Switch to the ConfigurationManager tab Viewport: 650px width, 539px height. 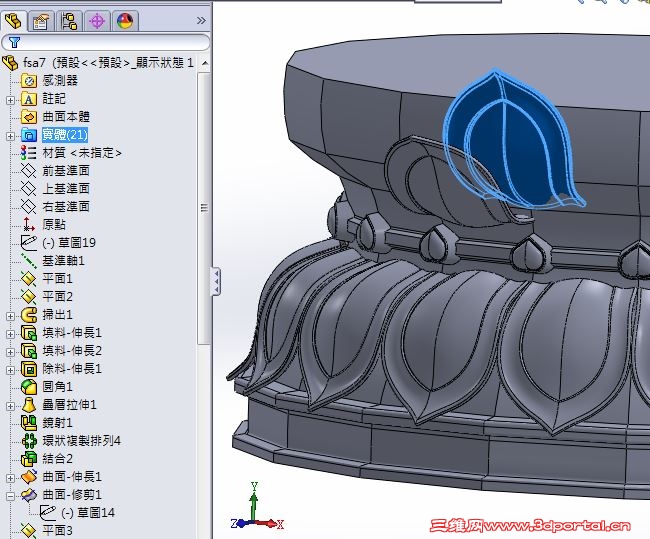[69, 21]
